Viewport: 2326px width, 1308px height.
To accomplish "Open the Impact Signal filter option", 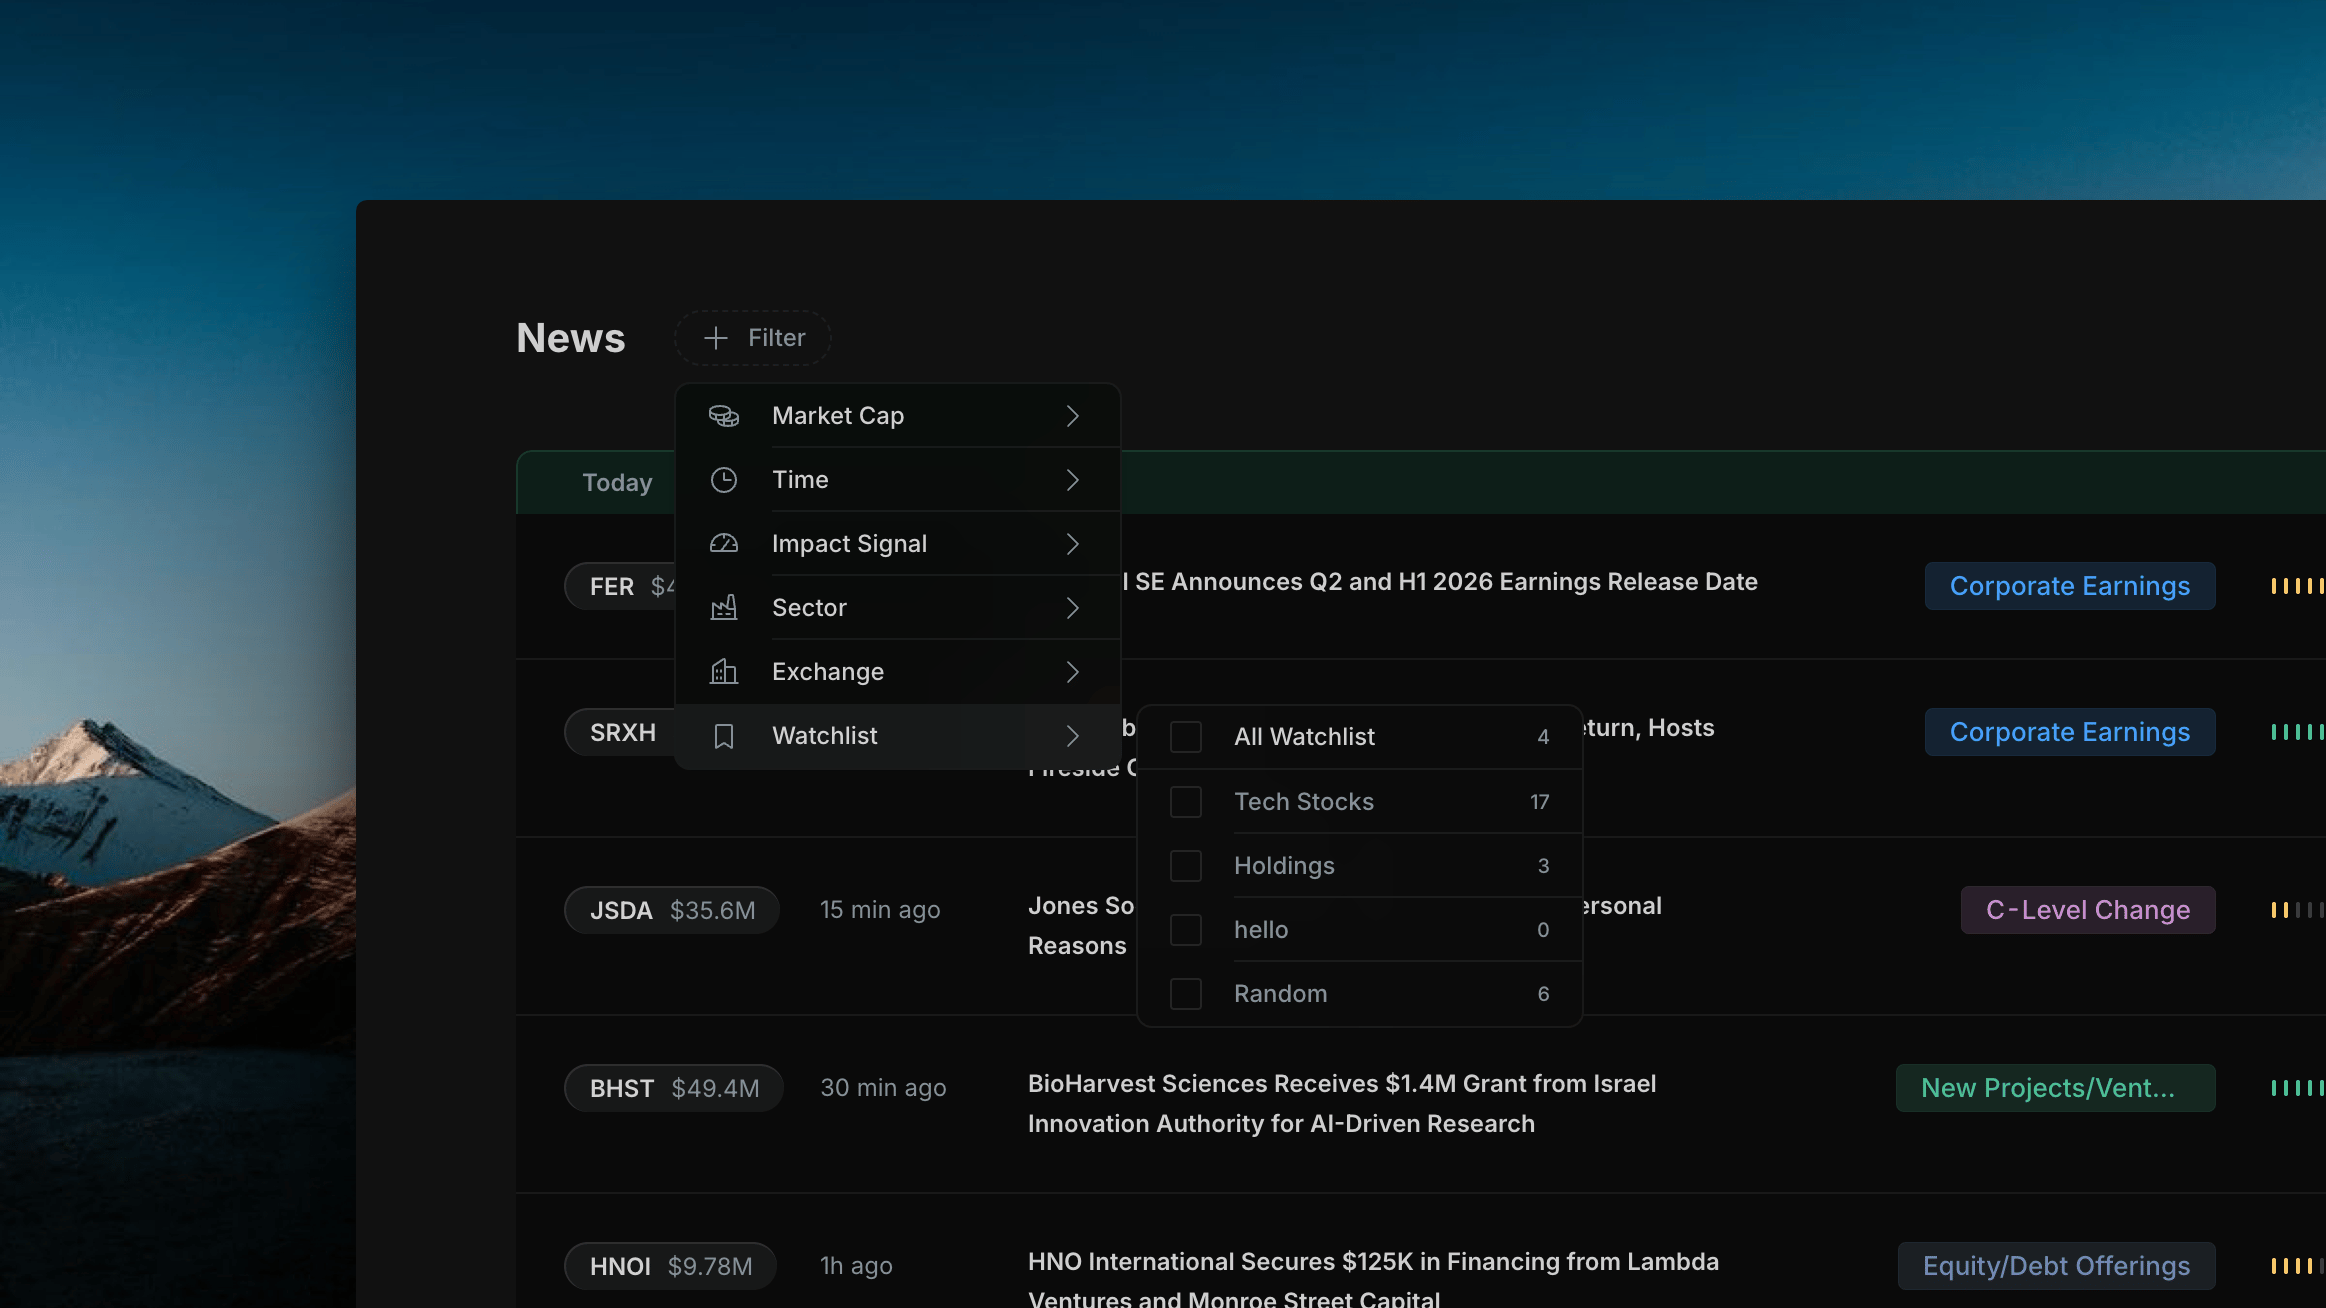I will click(x=898, y=544).
